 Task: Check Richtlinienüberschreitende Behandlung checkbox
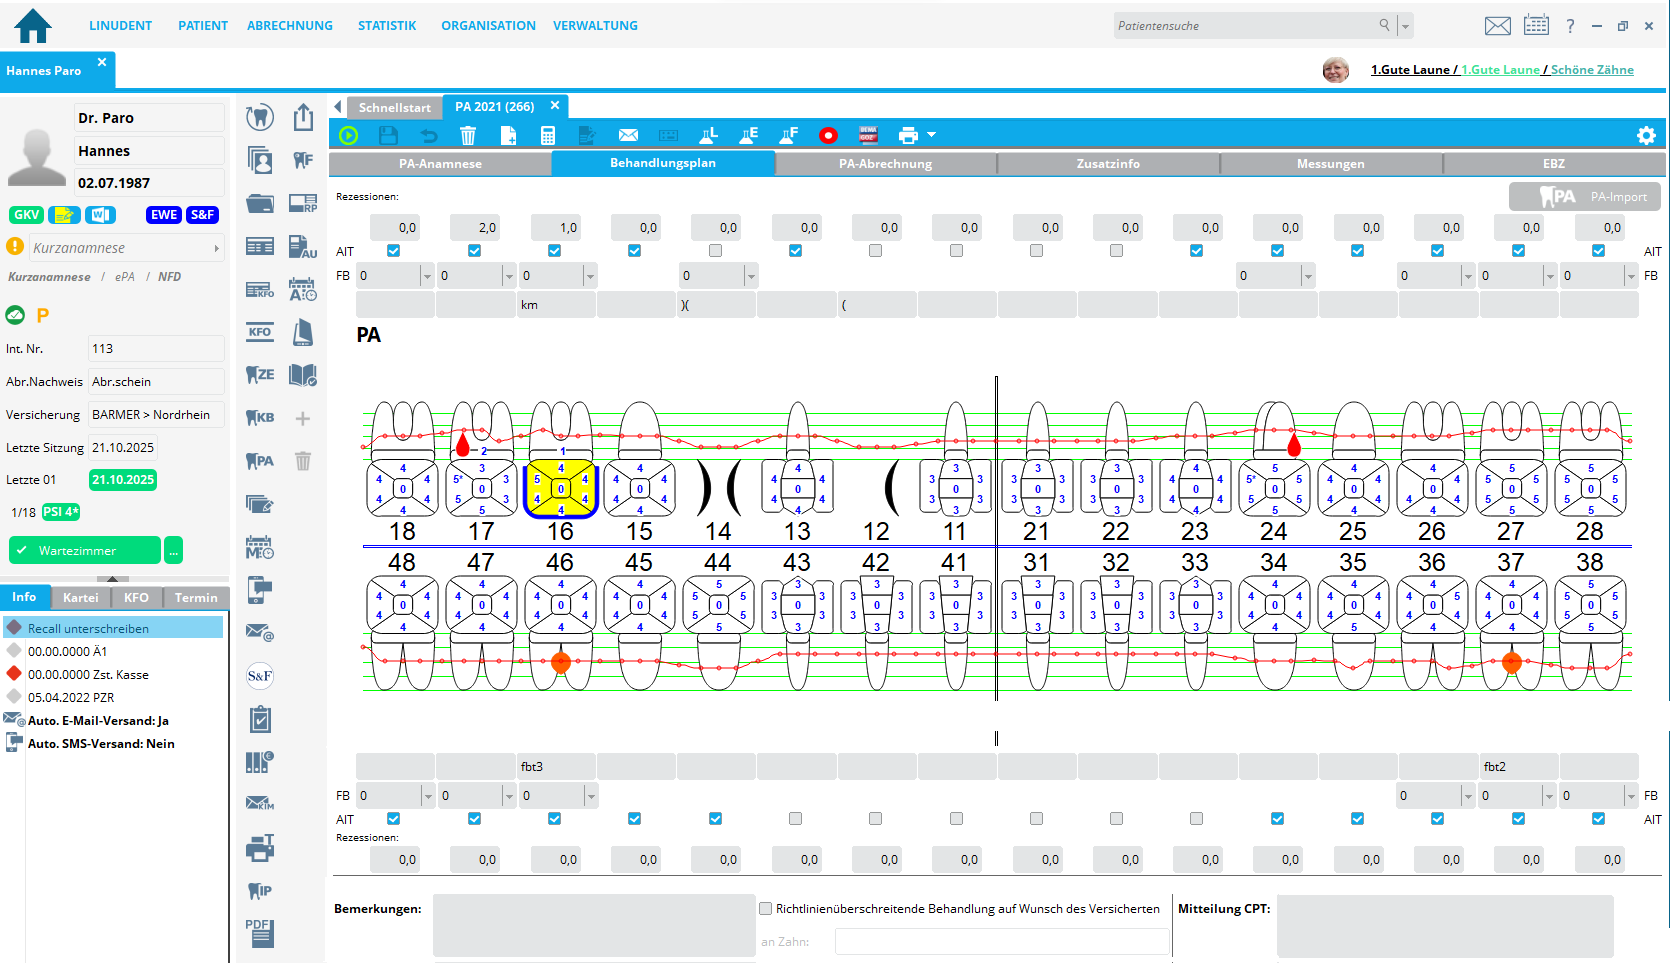[x=766, y=909]
